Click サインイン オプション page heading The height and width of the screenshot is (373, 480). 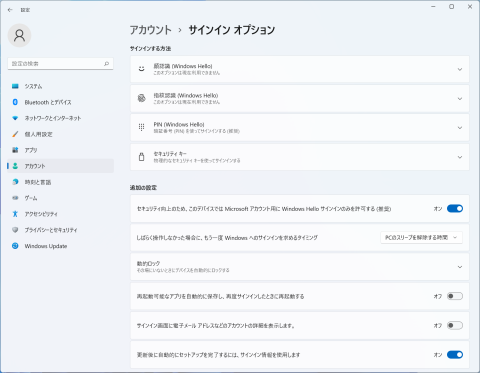click(232, 30)
